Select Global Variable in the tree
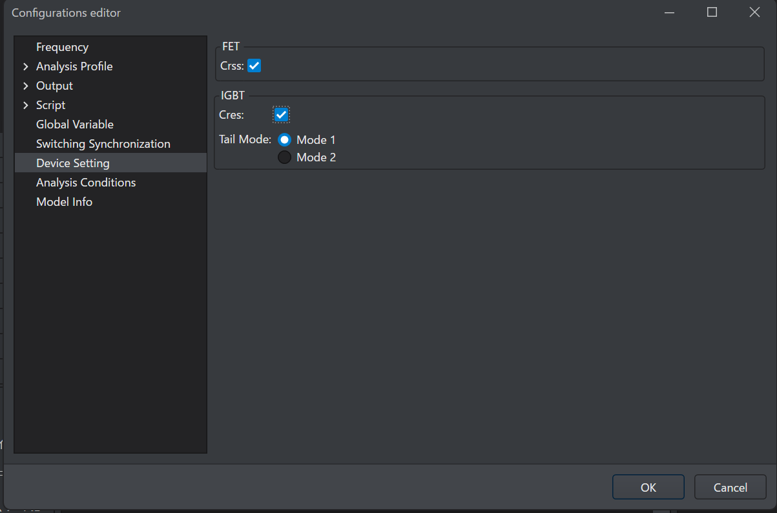 click(75, 124)
